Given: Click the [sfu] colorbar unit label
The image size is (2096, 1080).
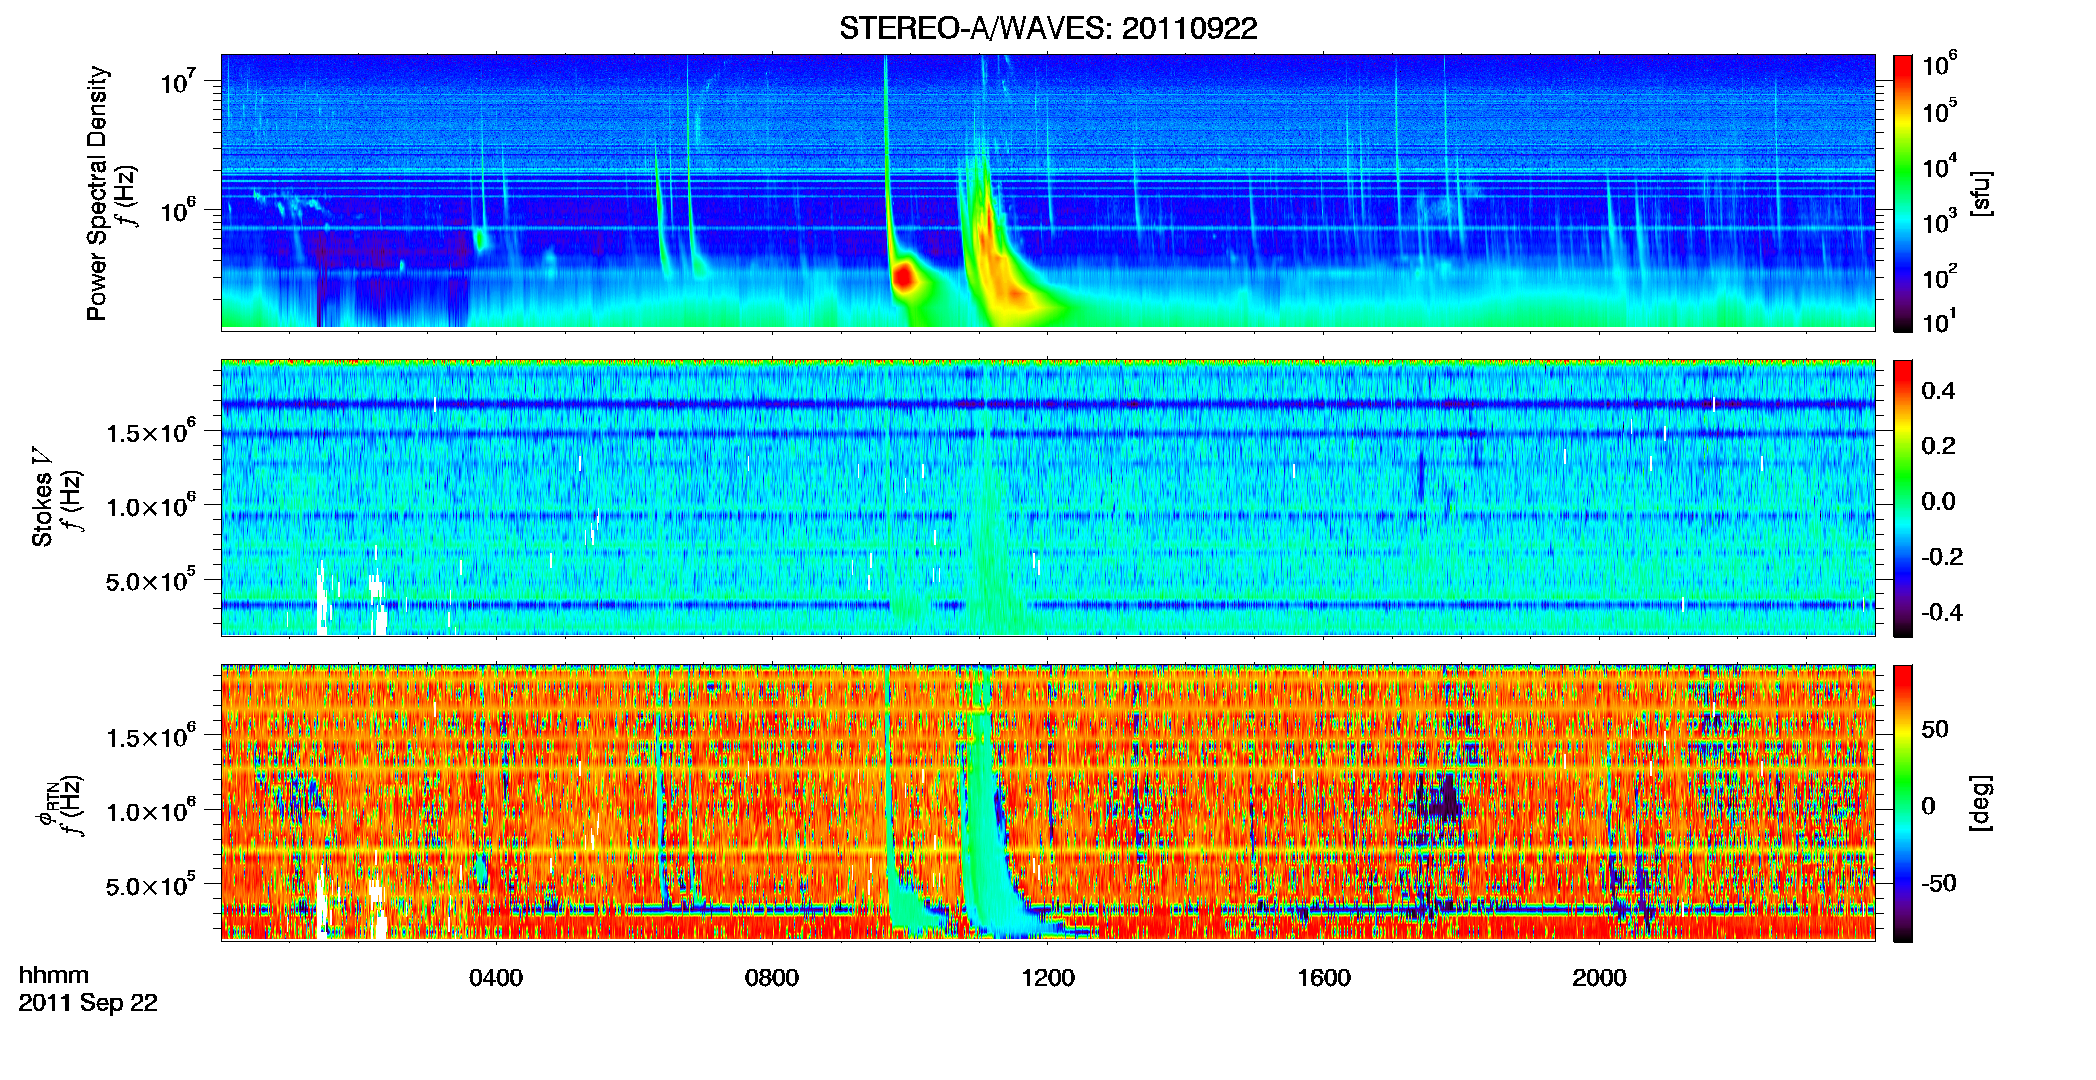Looking at the screenshot, I should [x=1981, y=193].
